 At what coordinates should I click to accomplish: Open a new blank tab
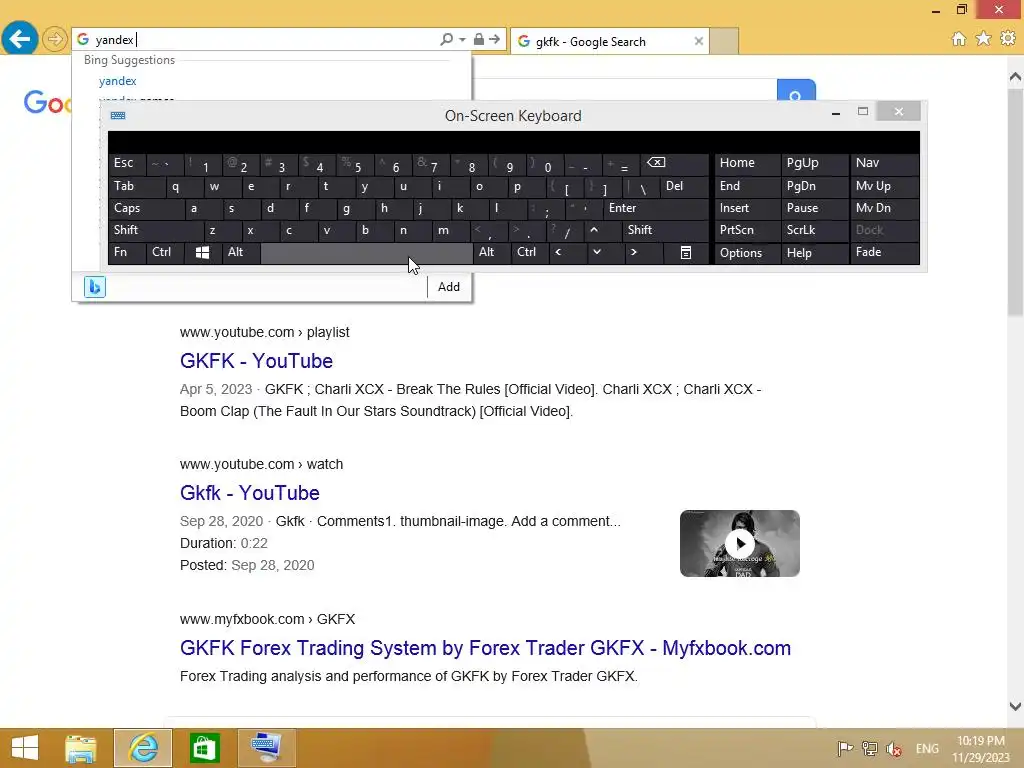724,41
